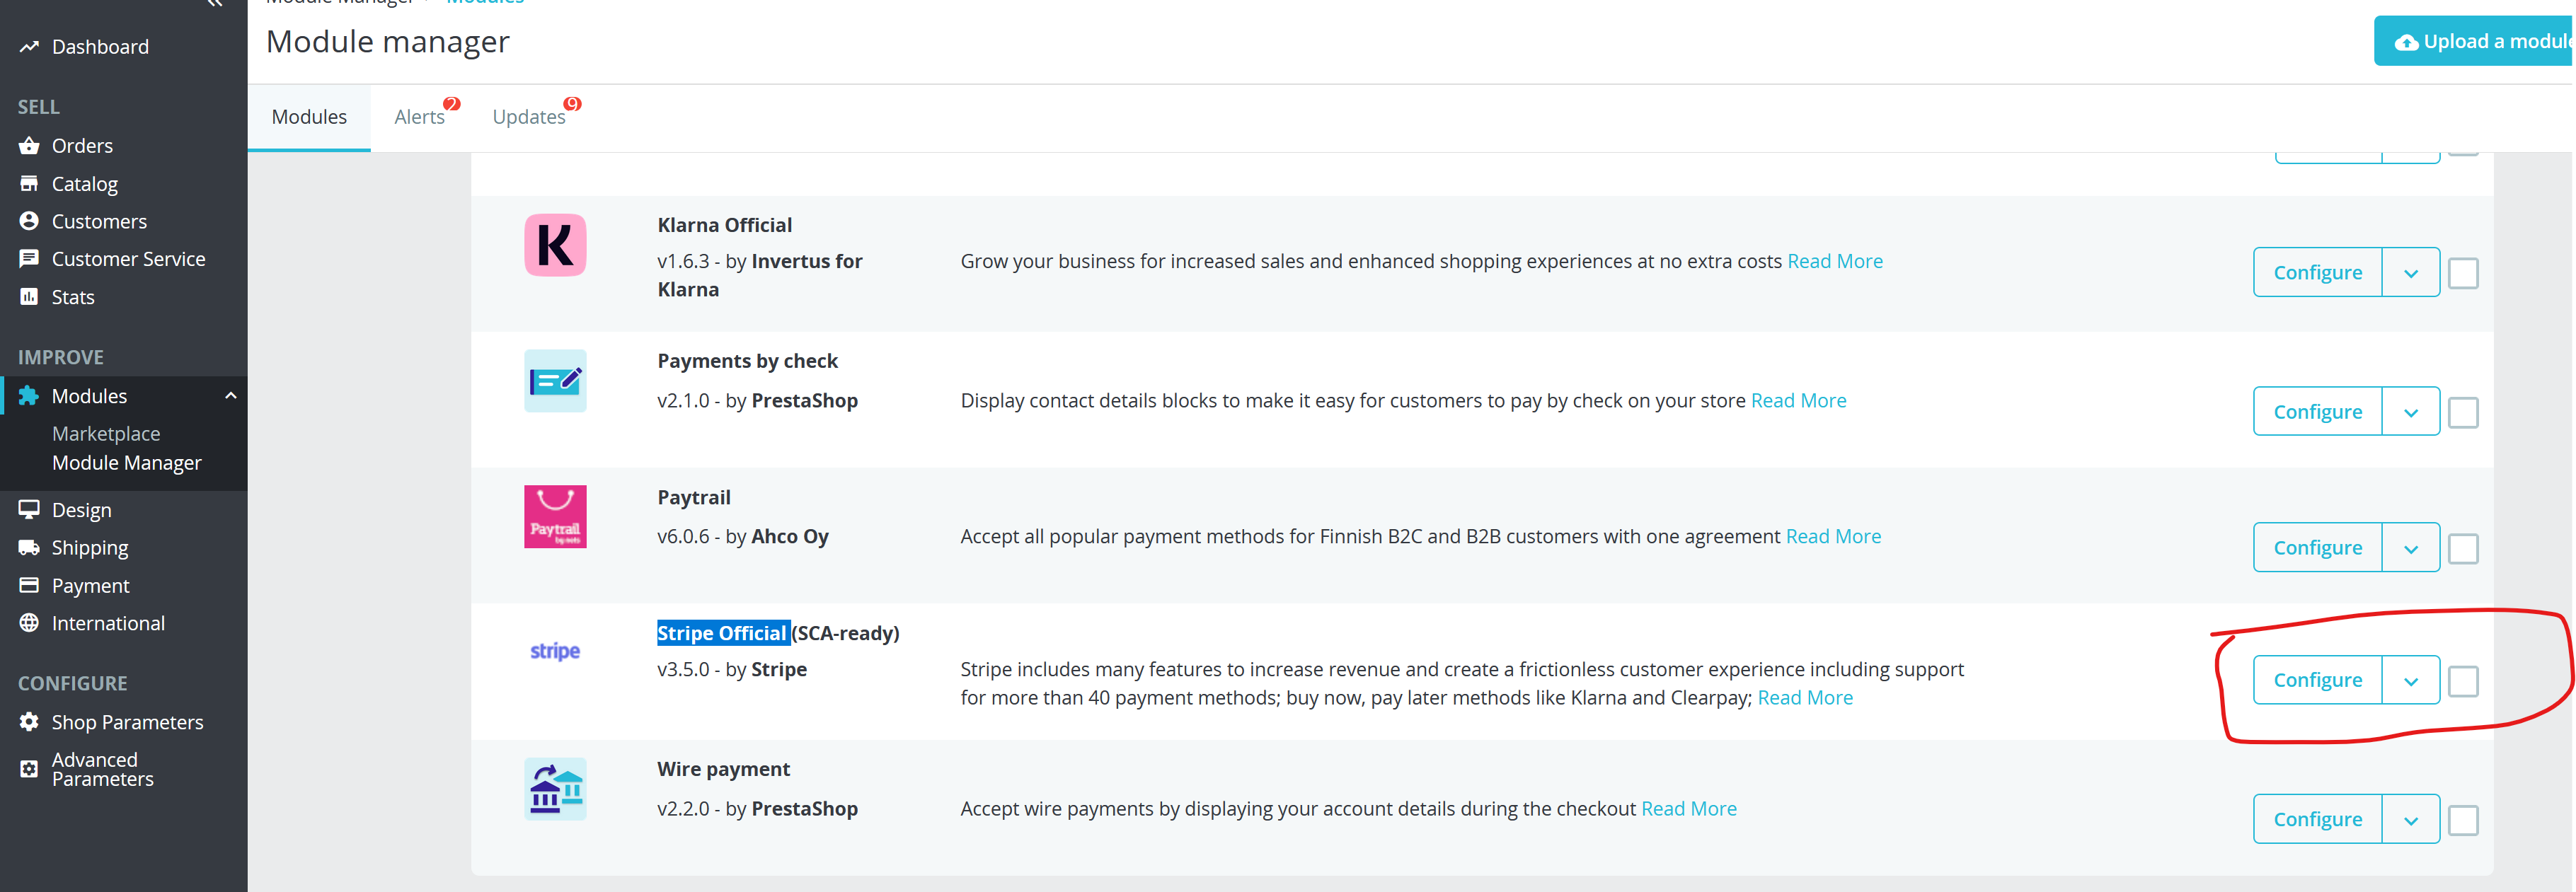Configure the Paytrail module
Image resolution: width=2576 pixels, height=892 pixels.
[x=2318, y=548]
